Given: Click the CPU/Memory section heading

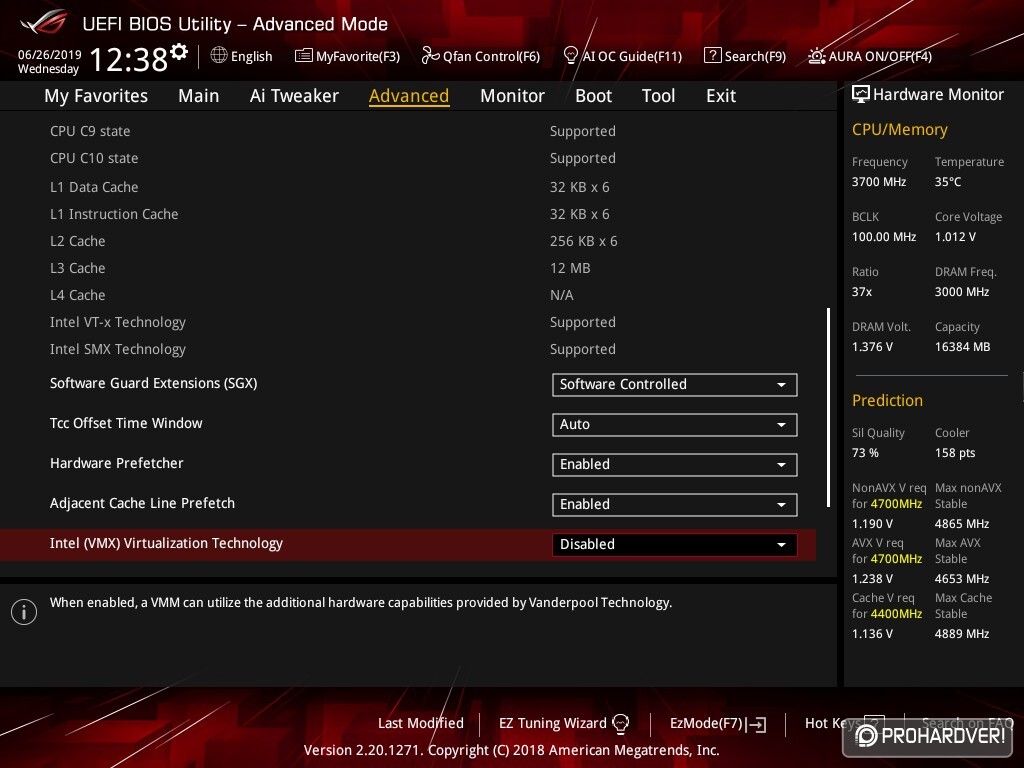Looking at the screenshot, I should (x=899, y=130).
